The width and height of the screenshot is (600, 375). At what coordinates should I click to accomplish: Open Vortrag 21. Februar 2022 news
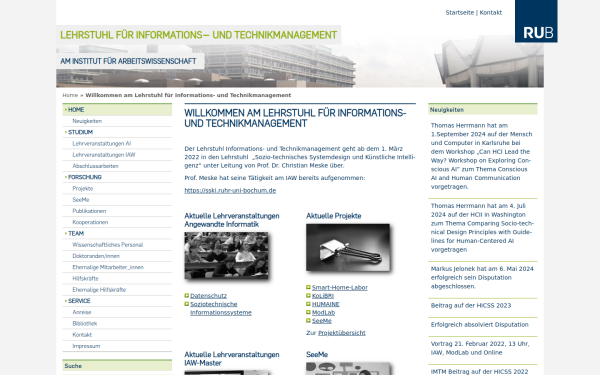click(x=480, y=348)
